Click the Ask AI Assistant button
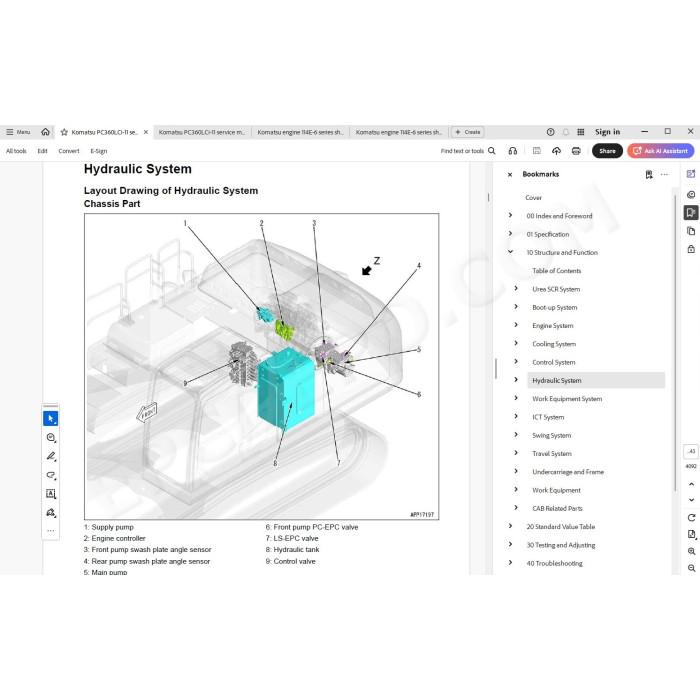 tap(661, 151)
